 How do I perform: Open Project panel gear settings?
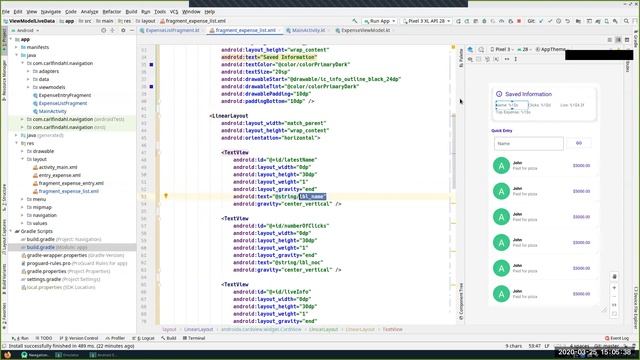click(123, 30)
